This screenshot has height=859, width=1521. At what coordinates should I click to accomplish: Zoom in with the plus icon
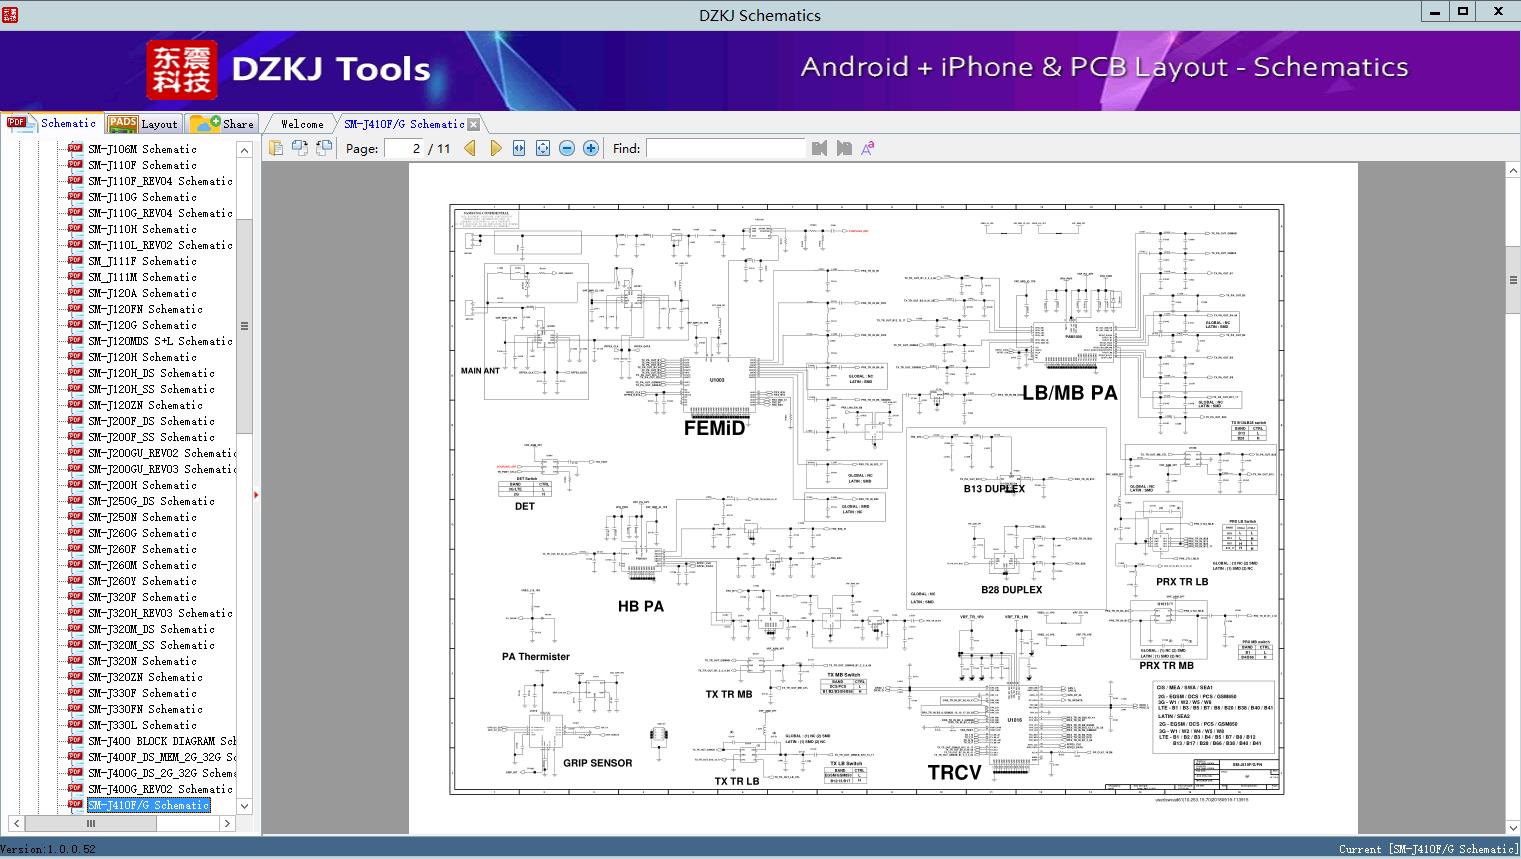click(x=591, y=148)
